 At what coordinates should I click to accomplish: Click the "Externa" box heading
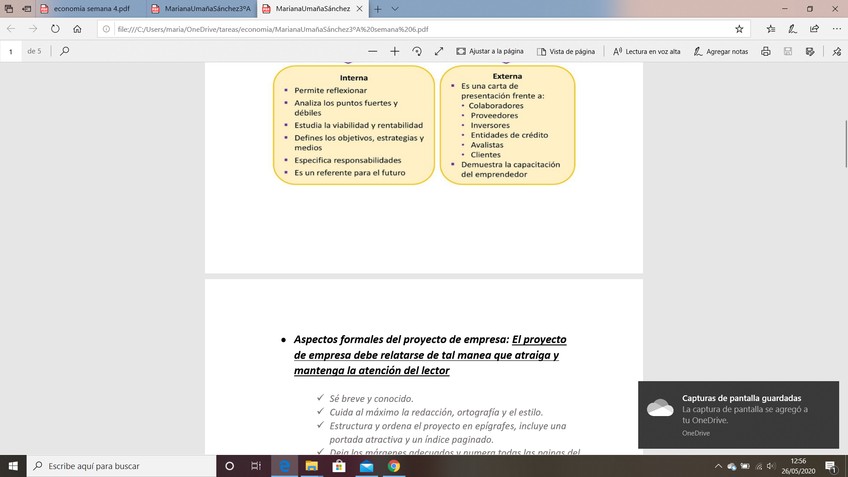507,76
